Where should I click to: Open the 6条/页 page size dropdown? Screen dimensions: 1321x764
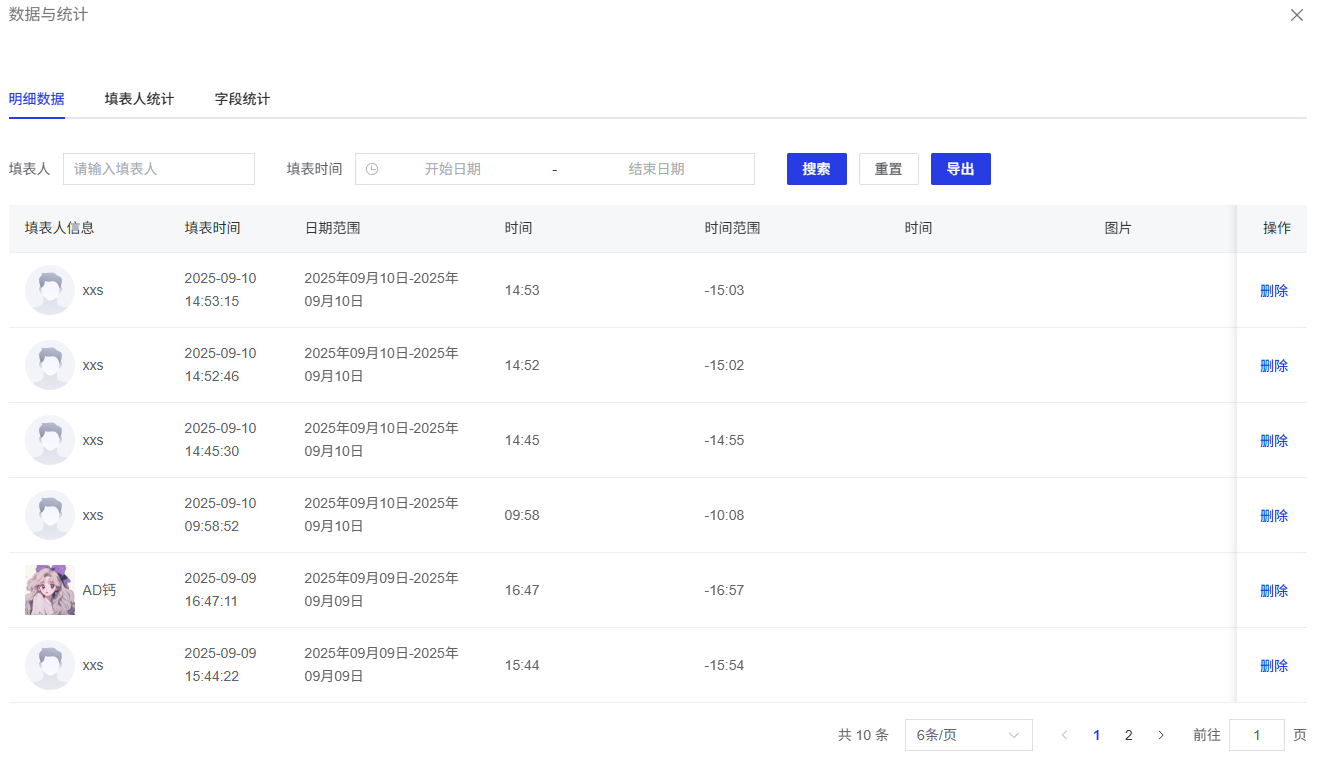click(x=968, y=735)
